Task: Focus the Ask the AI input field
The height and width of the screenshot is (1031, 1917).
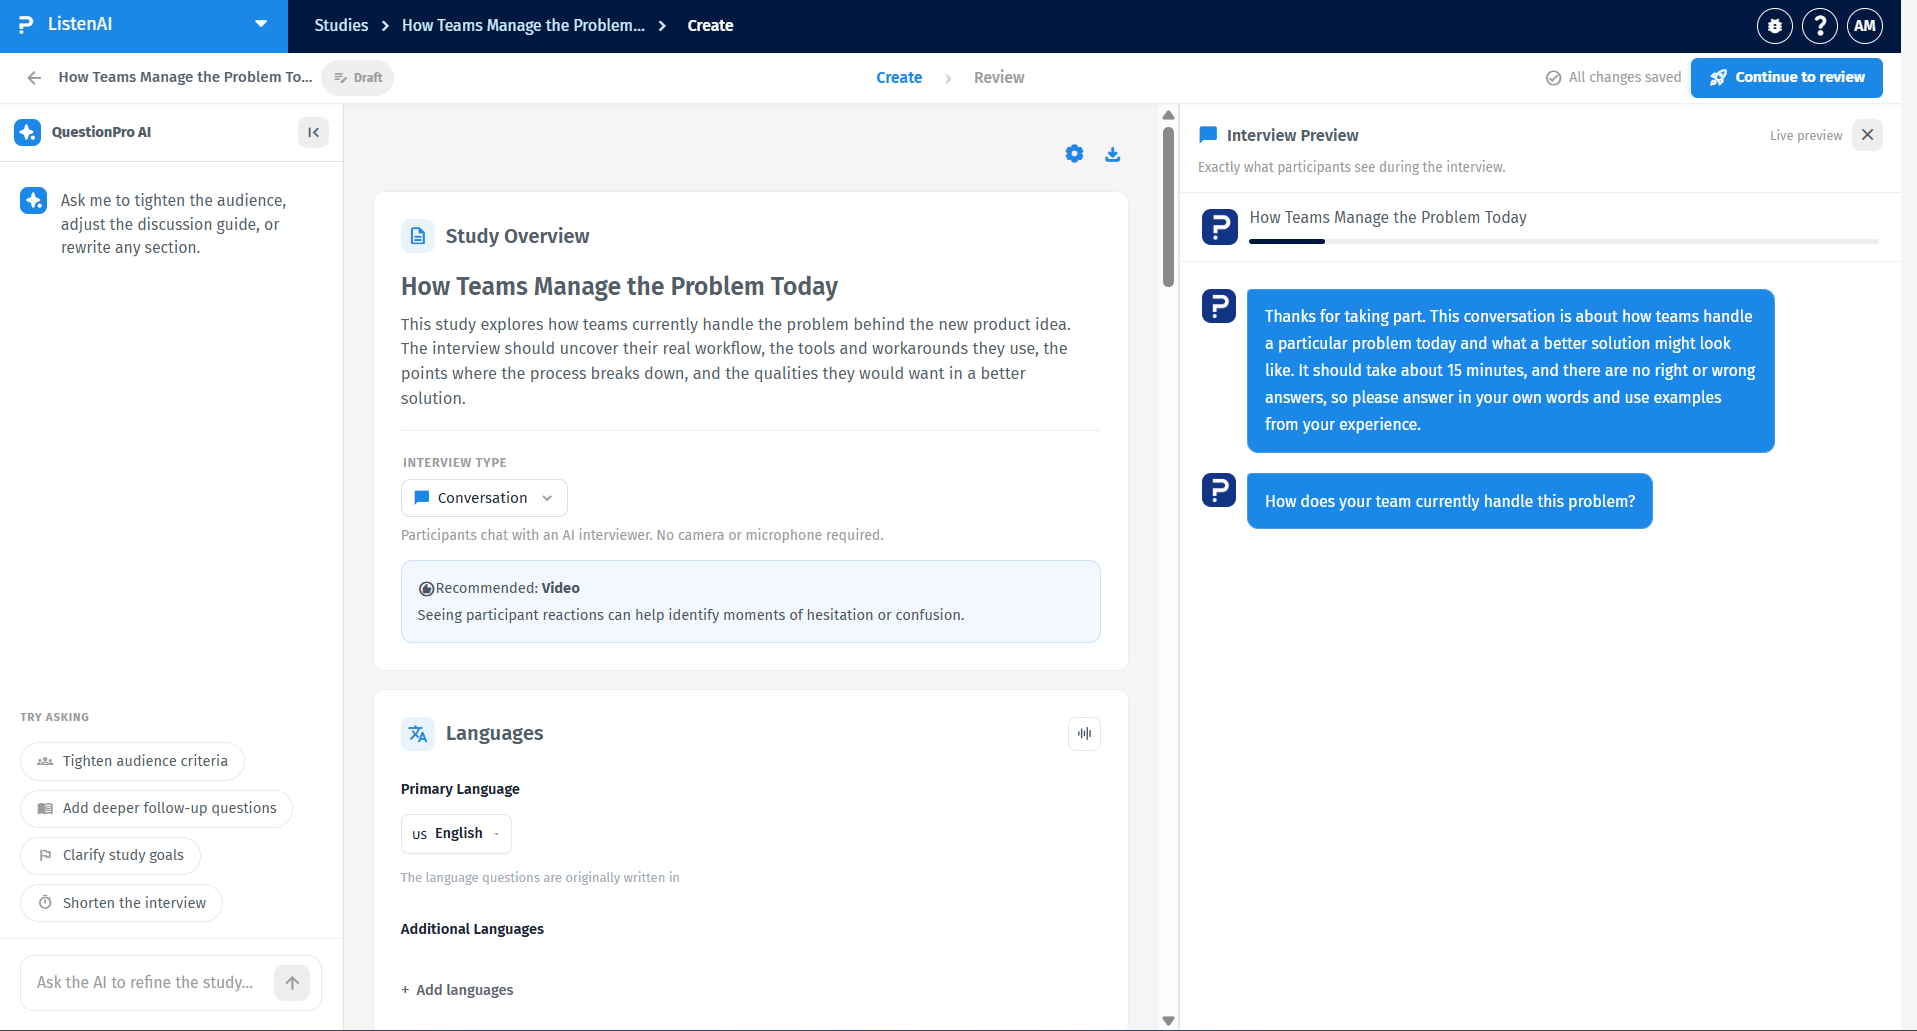Action: 146,983
